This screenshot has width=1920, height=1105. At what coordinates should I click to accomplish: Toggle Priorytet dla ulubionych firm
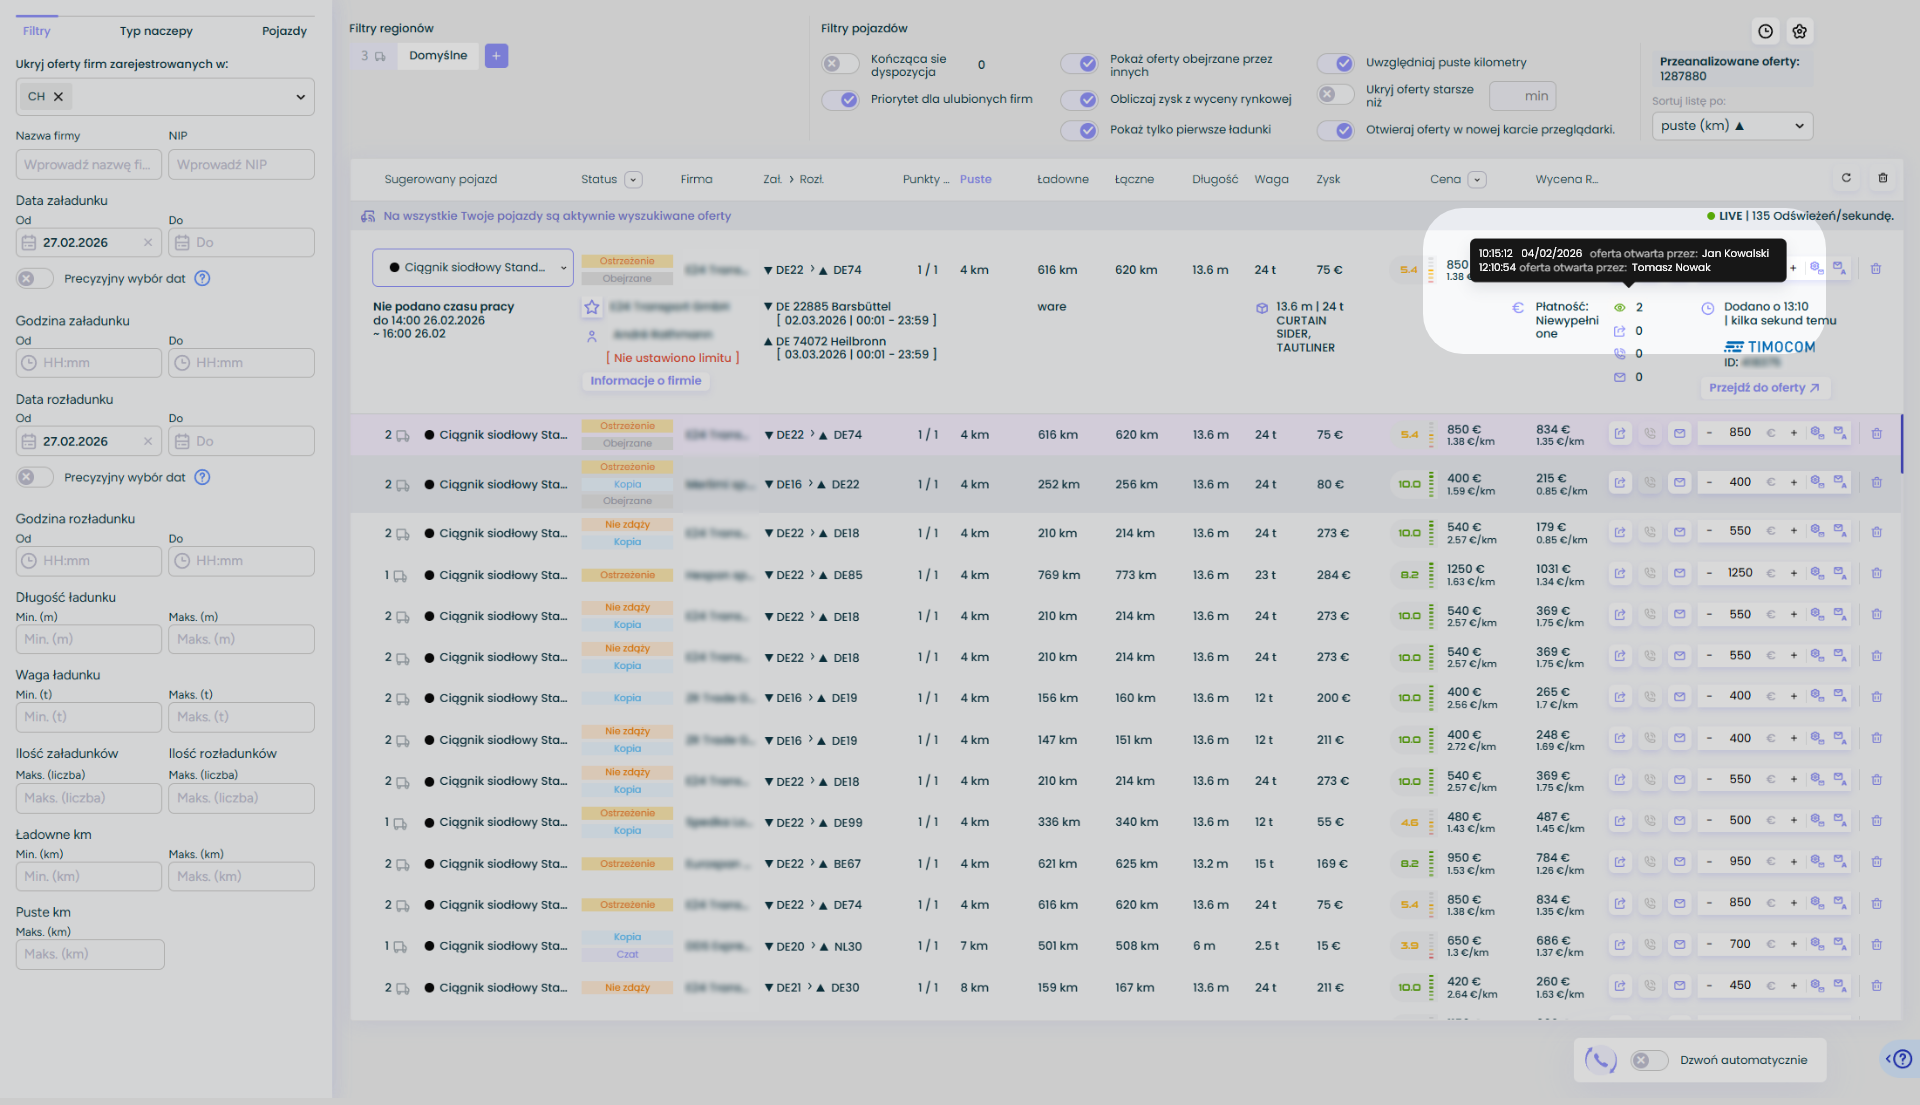tap(841, 100)
